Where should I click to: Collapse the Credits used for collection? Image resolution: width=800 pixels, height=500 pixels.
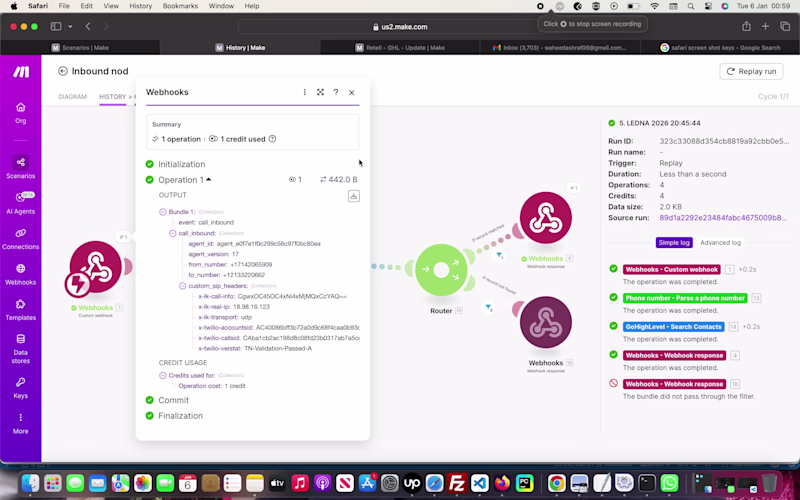[163, 376]
